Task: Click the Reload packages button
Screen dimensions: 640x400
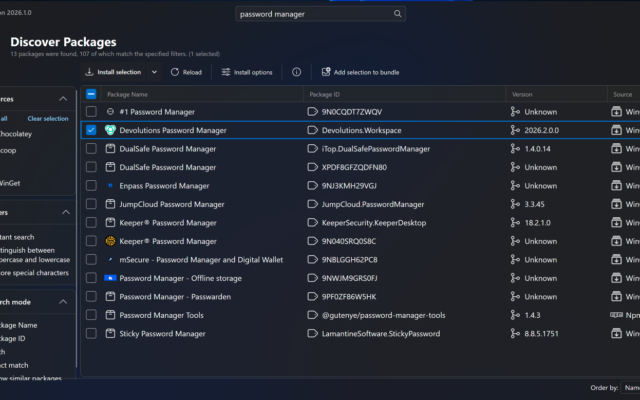Action: [186, 72]
